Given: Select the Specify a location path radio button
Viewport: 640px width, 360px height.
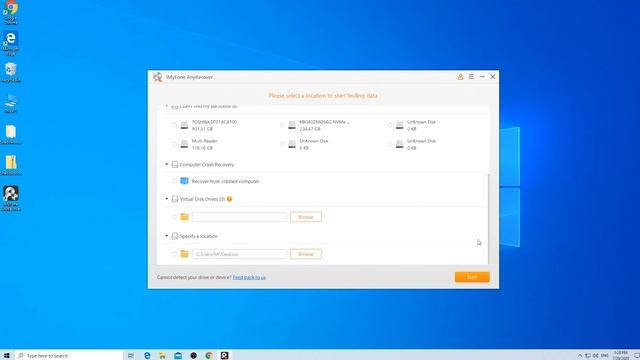Looking at the screenshot, I should point(174,254).
